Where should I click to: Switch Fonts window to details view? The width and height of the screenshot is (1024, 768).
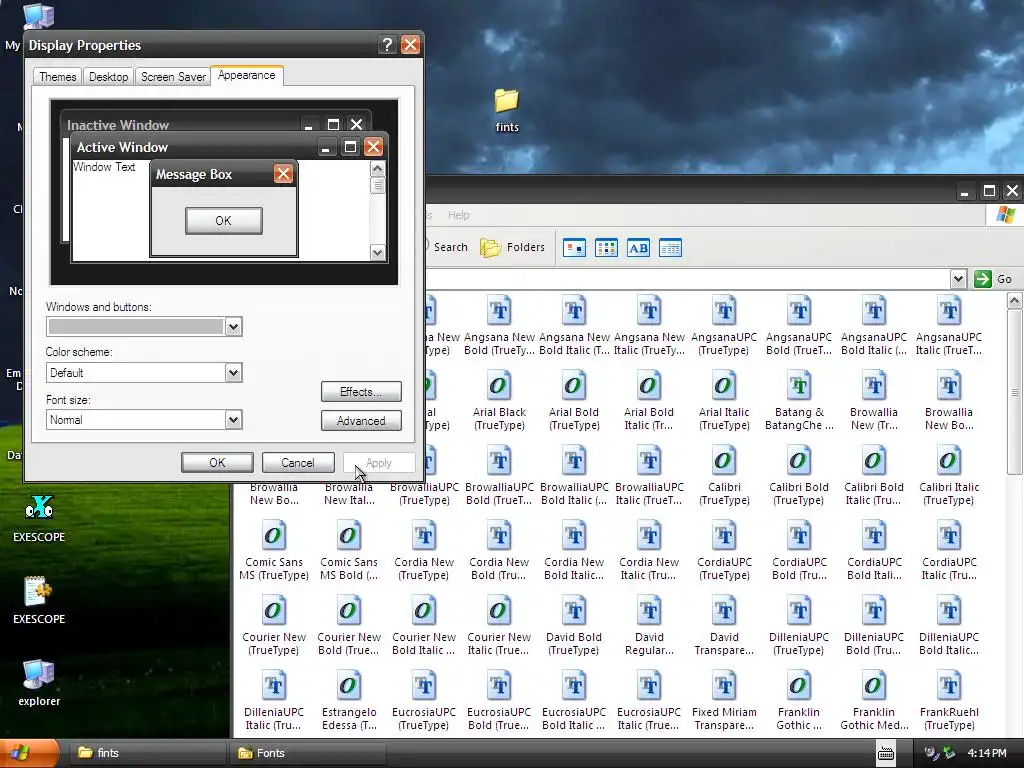[670, 248]
